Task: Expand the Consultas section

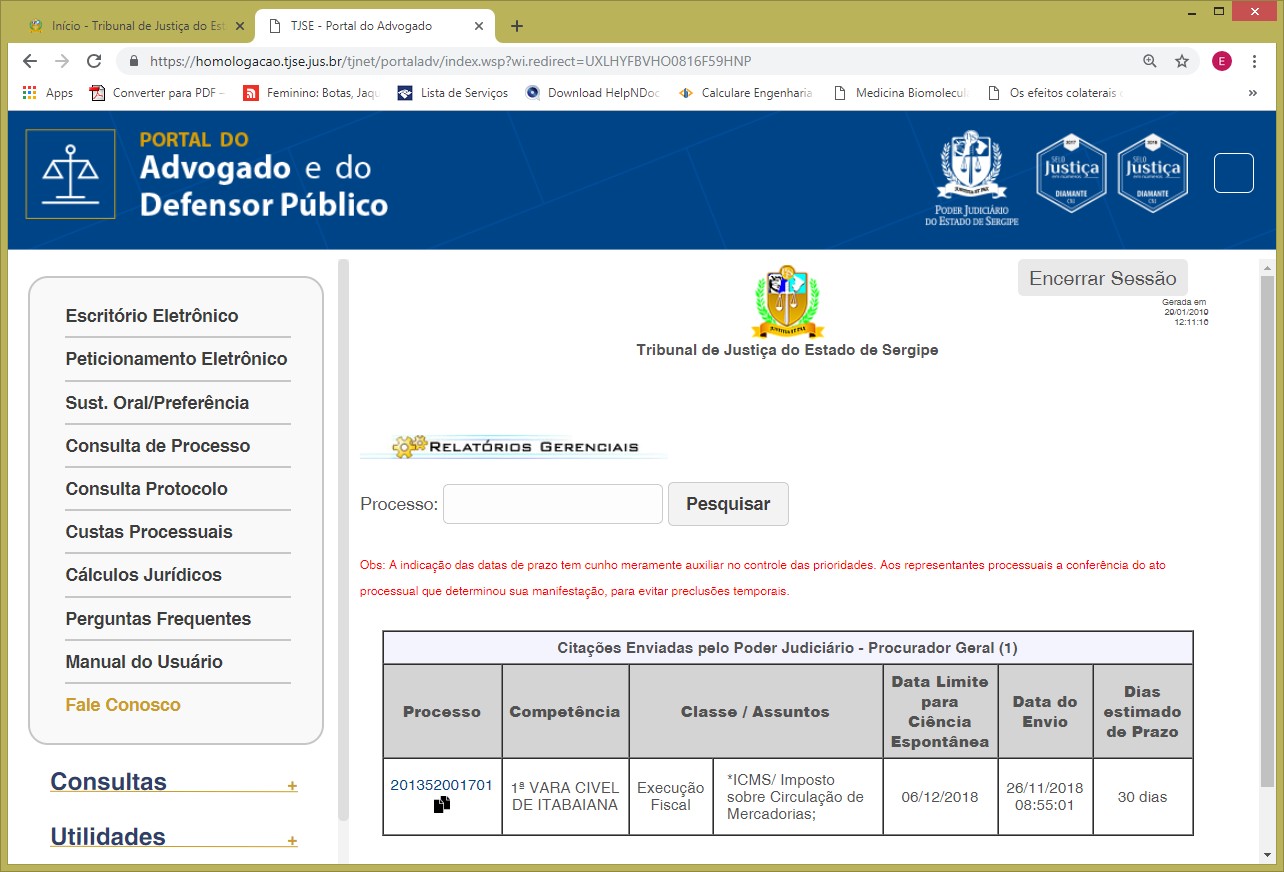Action: (x=292, y=786)
